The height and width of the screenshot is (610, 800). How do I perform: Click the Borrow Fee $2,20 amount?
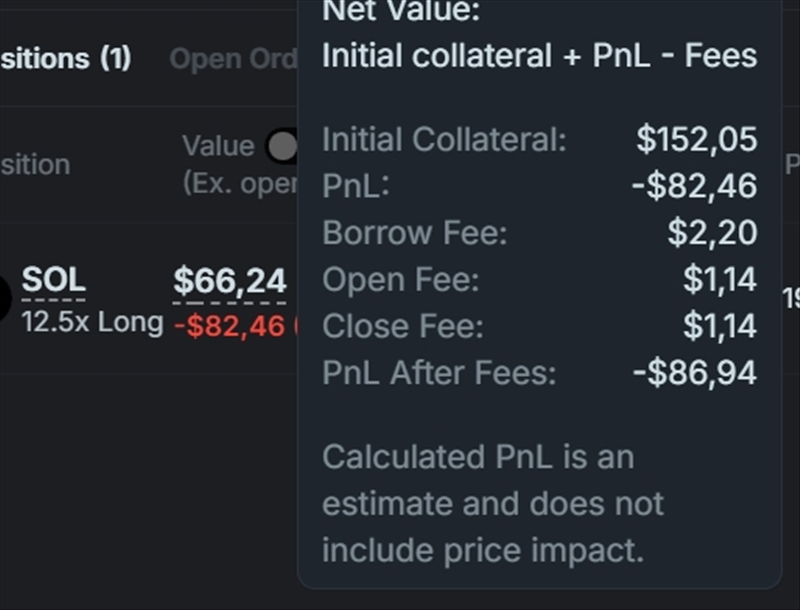tap(712, 233)
